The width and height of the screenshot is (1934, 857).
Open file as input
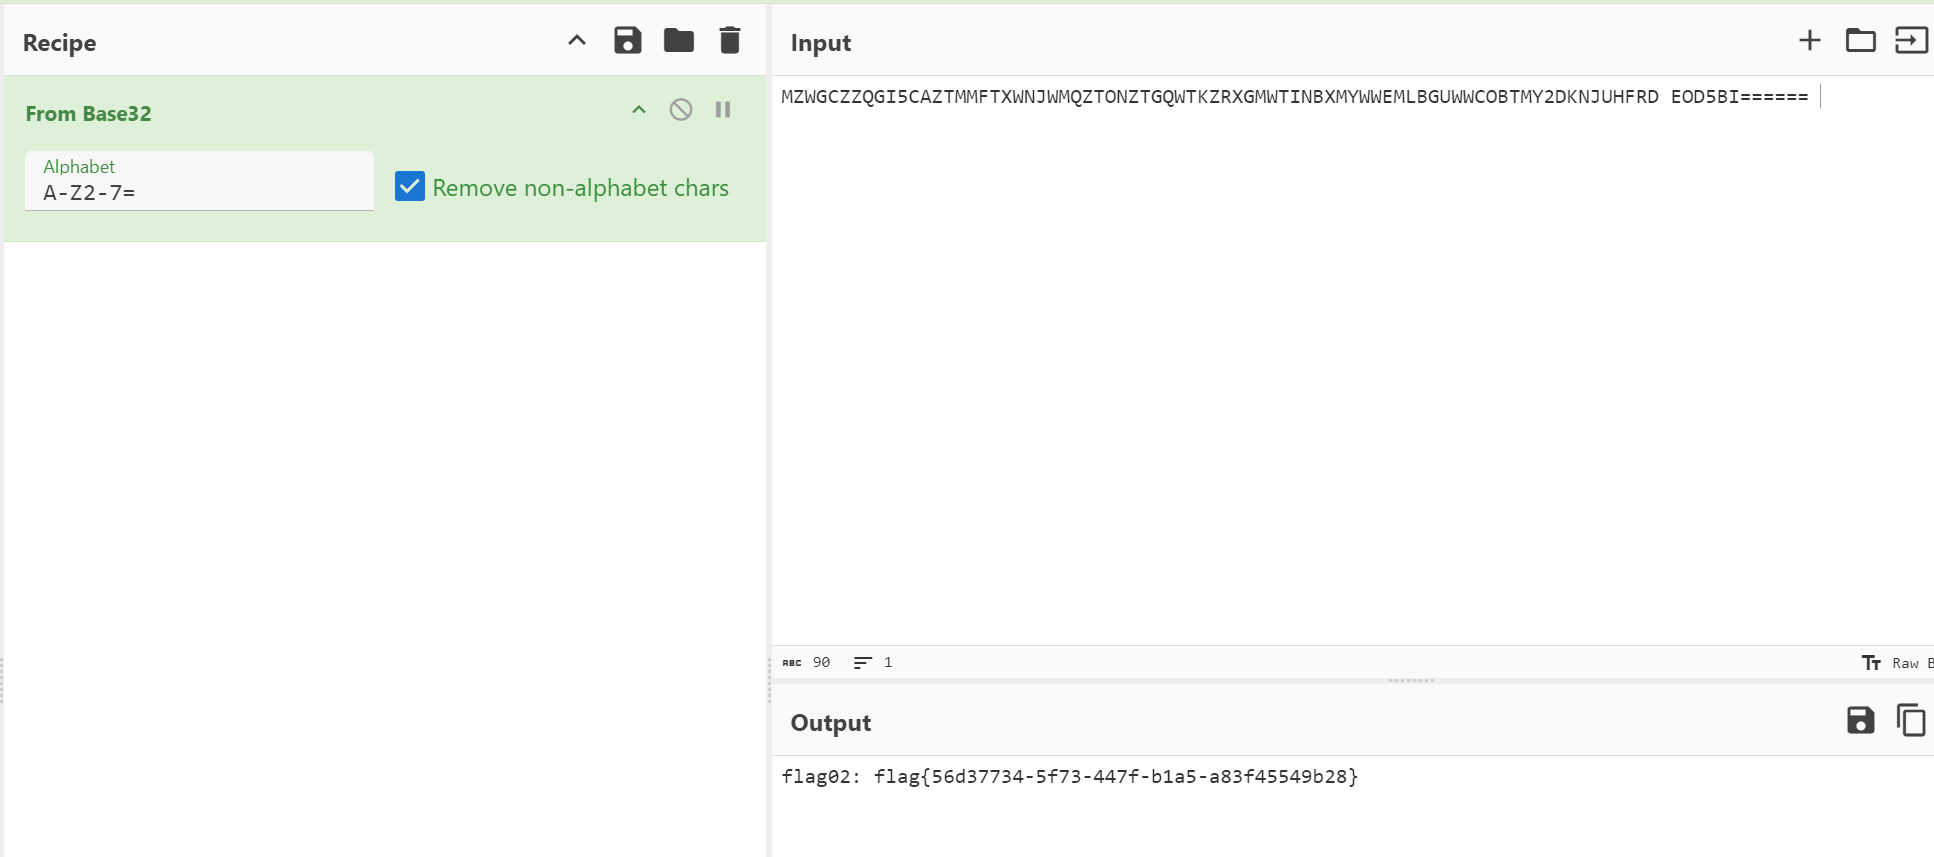pyautogui.click(x=1910, y=41)
